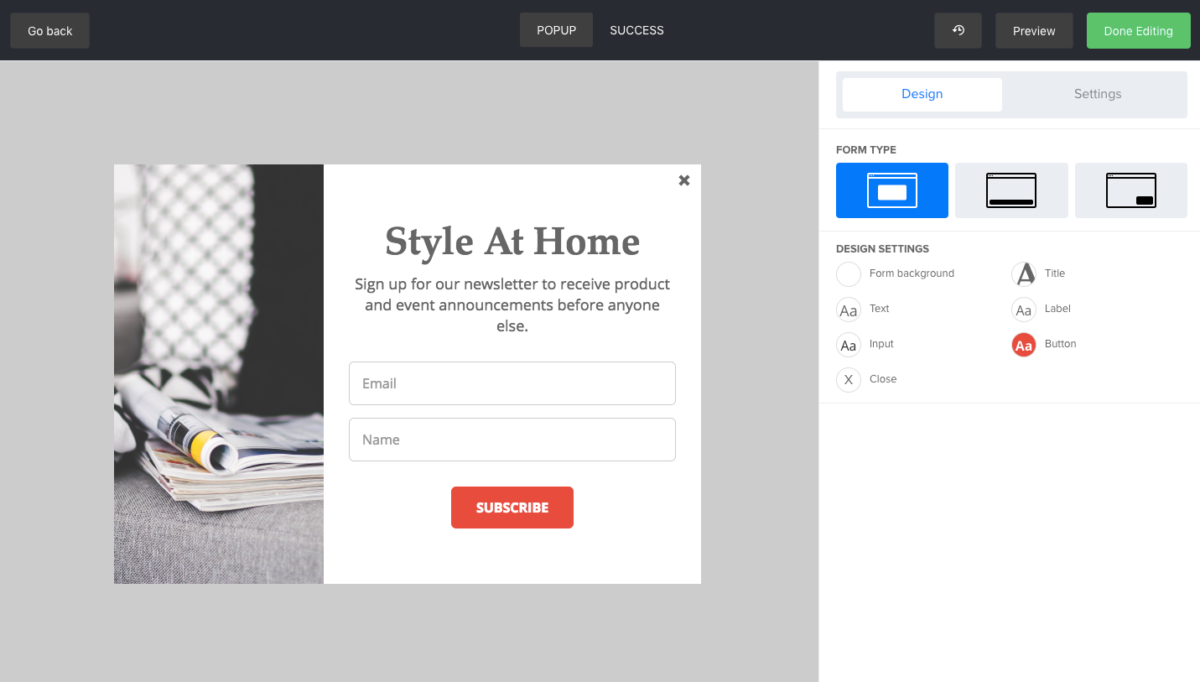Click the Done Editing button

[x=1138, y=30]
